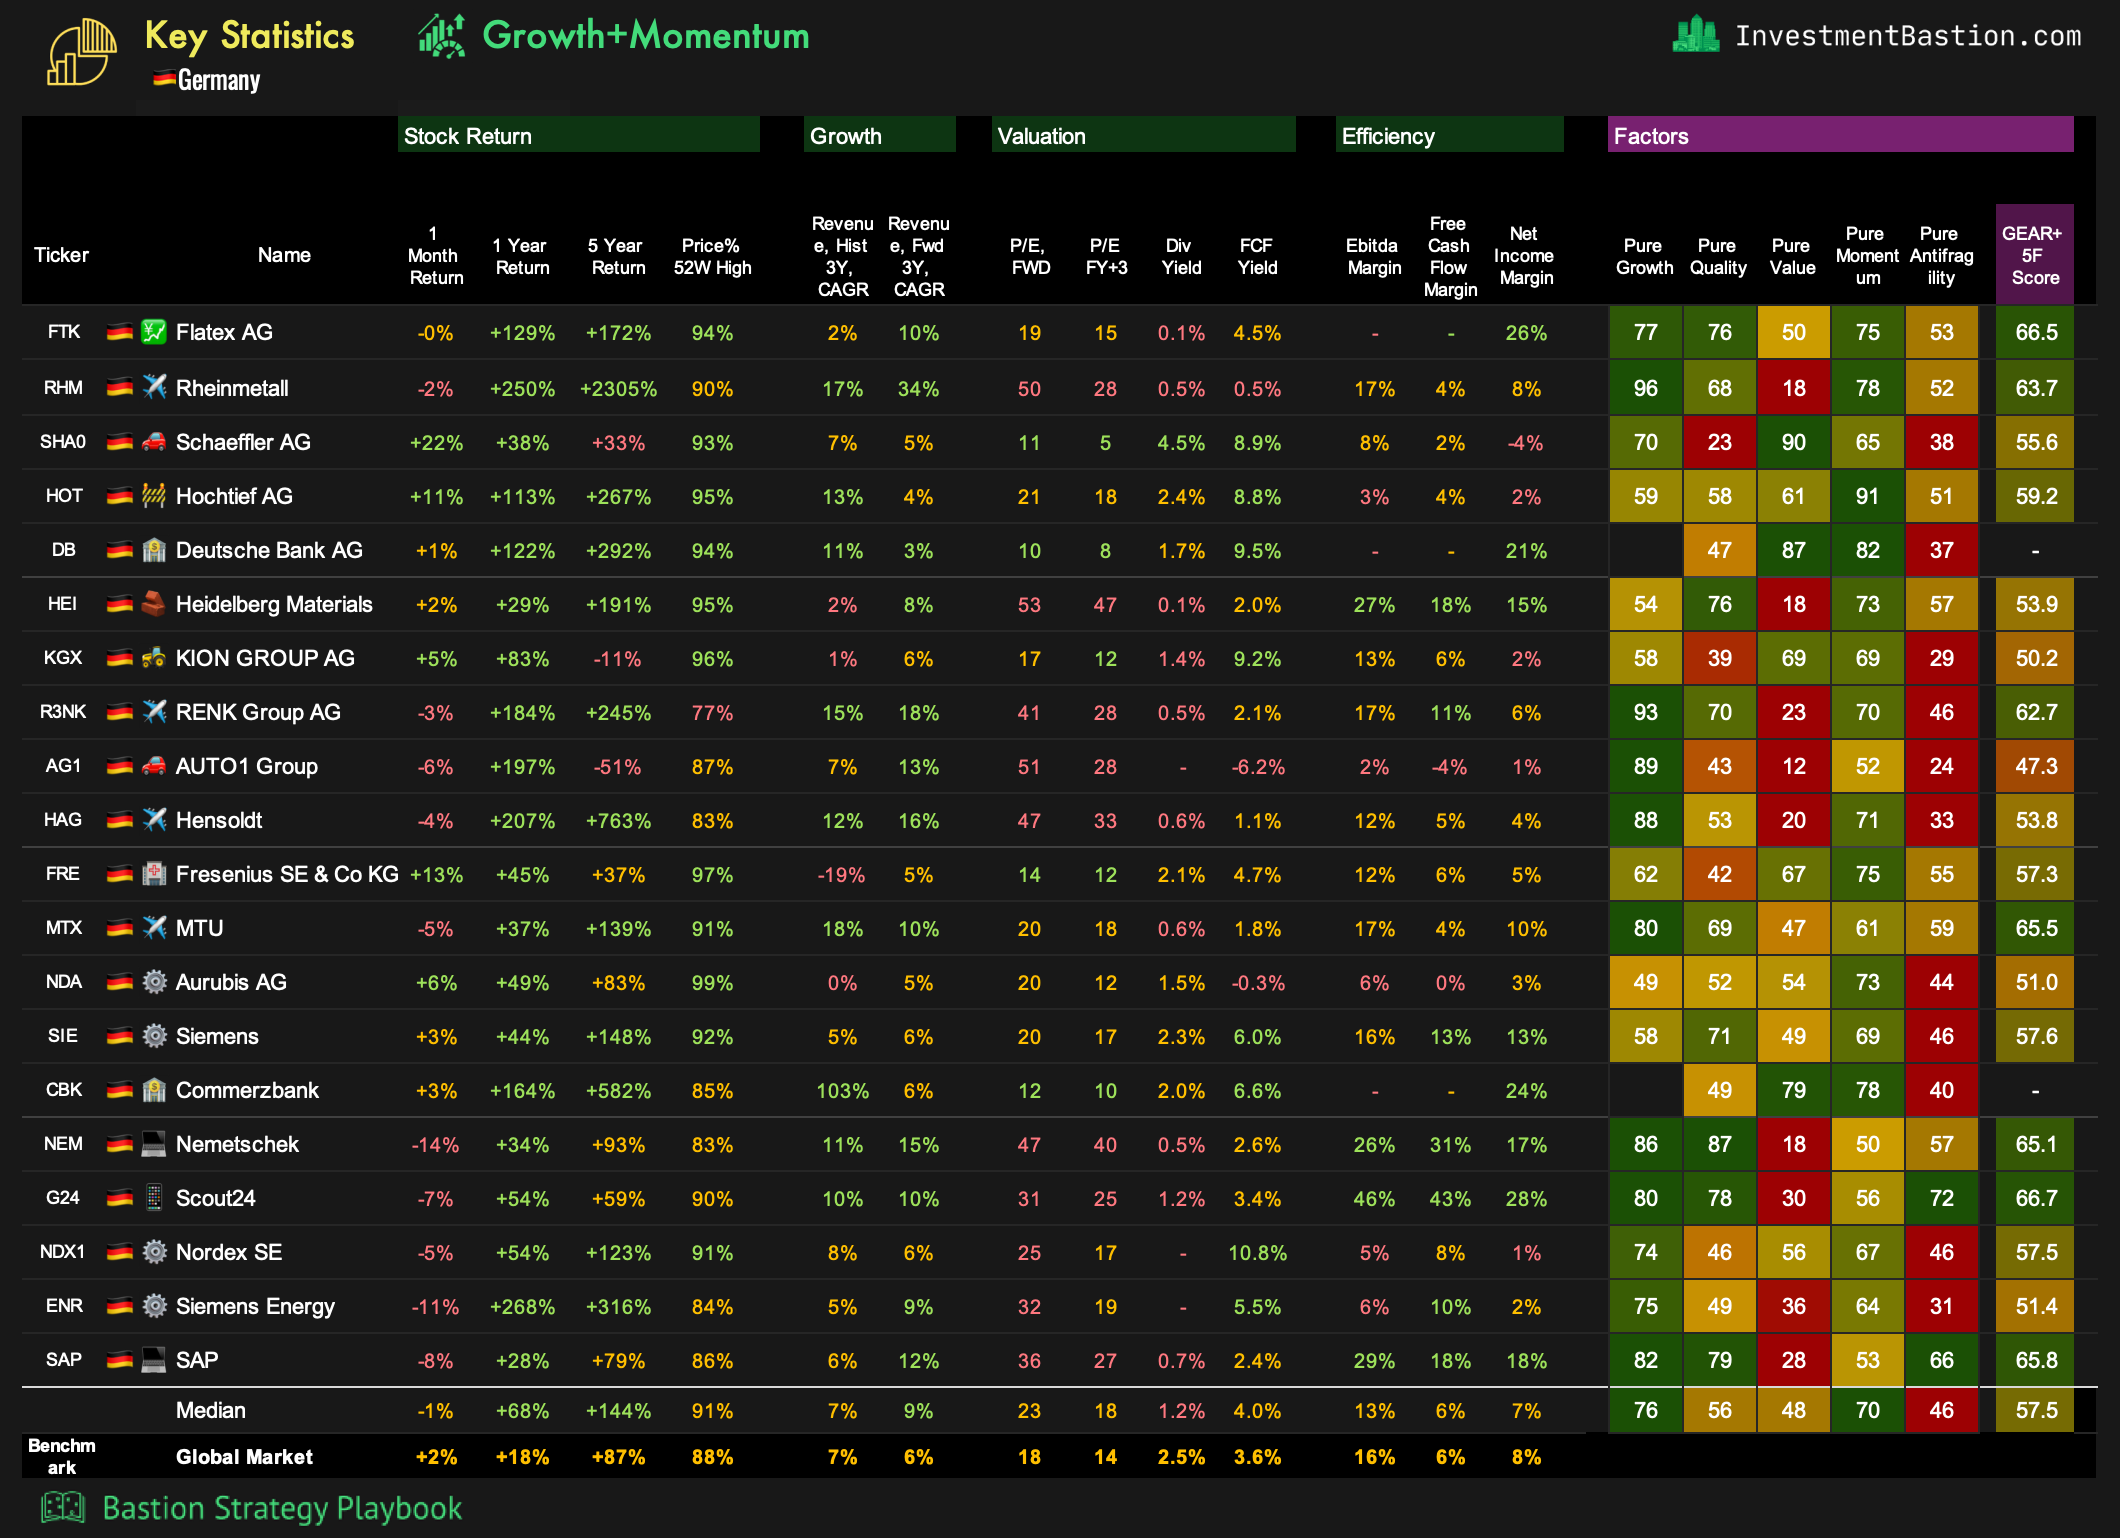Click the Rheinmetall airplane sector icon
This screenshot has height=1538, width=2120.
[x=153, y=387]
